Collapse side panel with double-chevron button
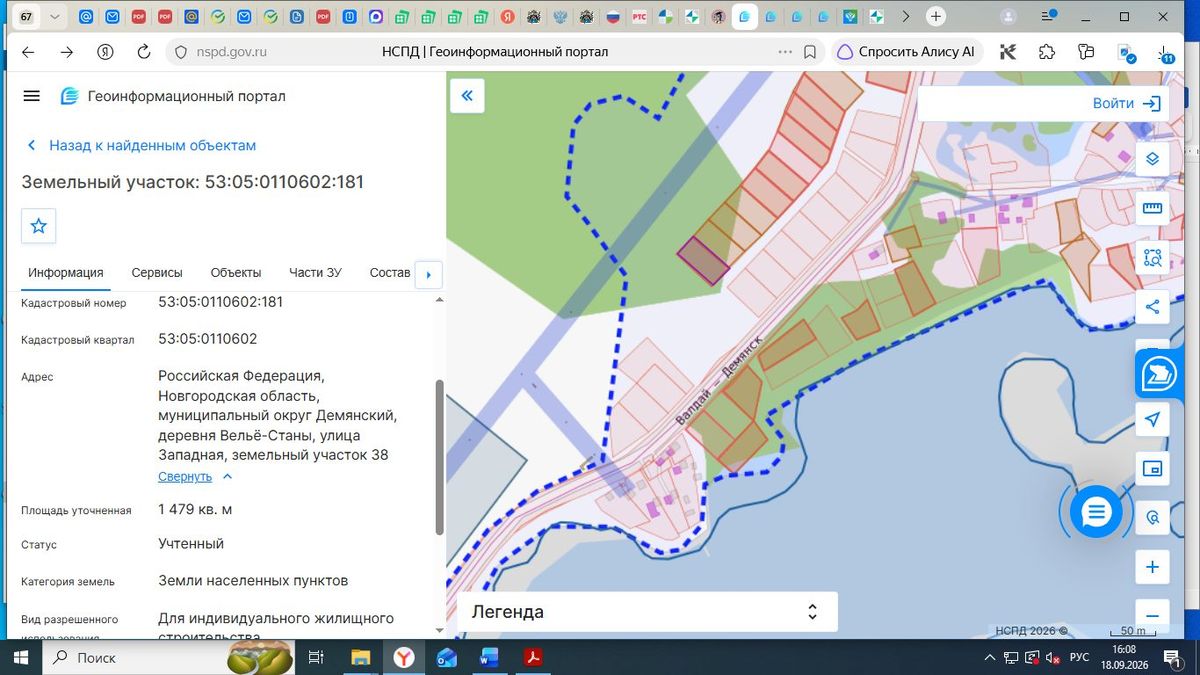 [466, 96]
